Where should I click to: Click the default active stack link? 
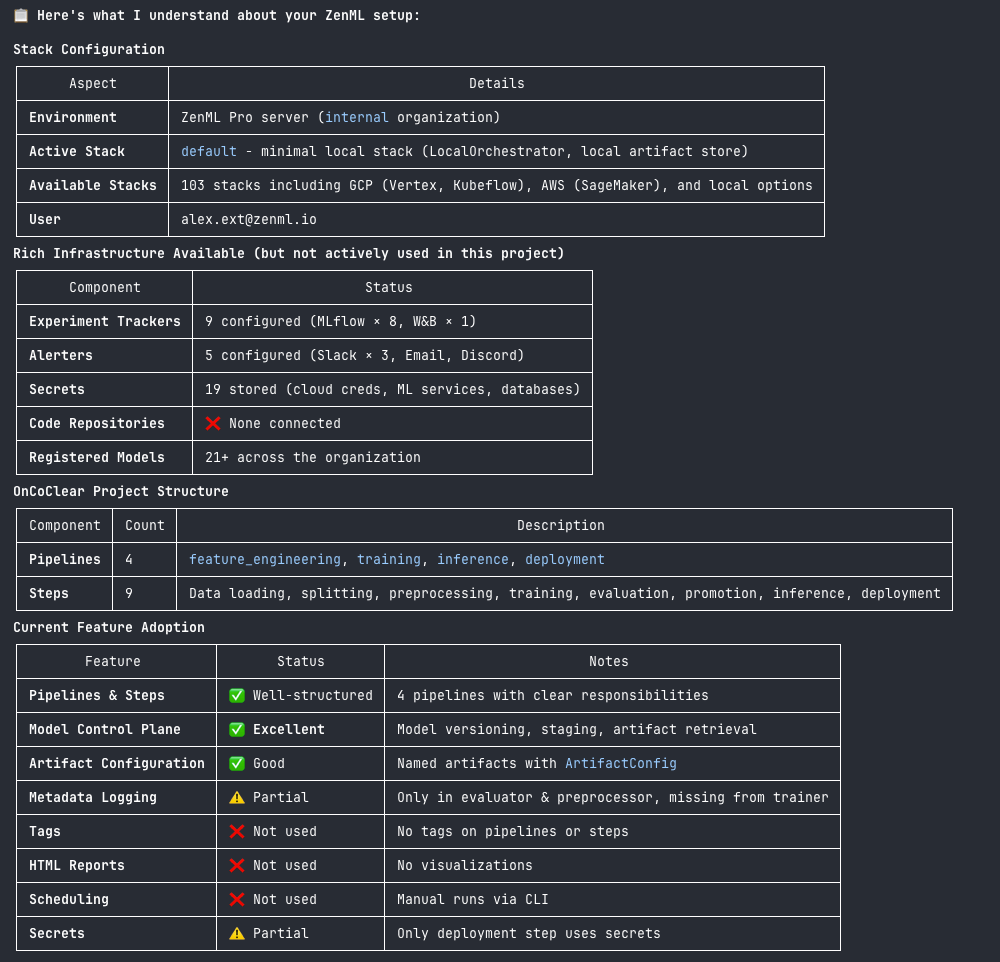point(208,151)
